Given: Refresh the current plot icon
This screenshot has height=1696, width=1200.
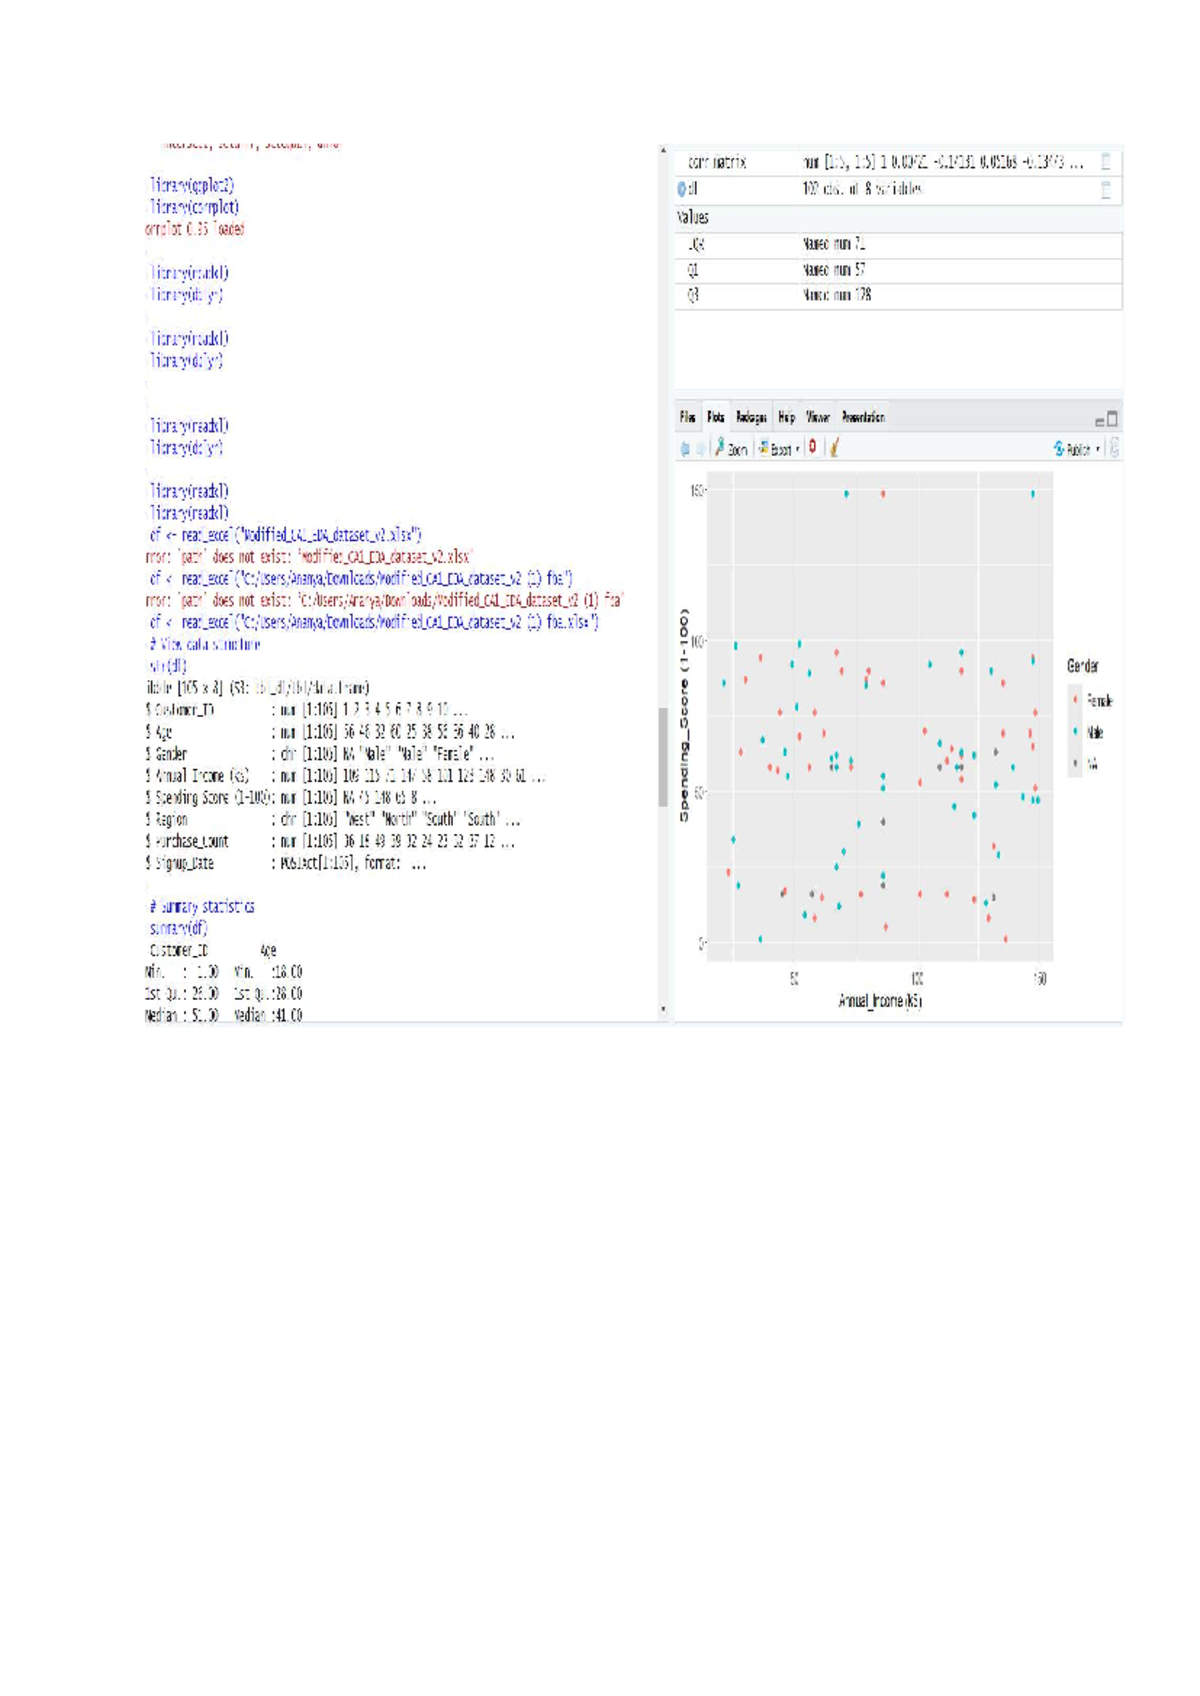Looking at the screenshot, I should pos(1114,449).
